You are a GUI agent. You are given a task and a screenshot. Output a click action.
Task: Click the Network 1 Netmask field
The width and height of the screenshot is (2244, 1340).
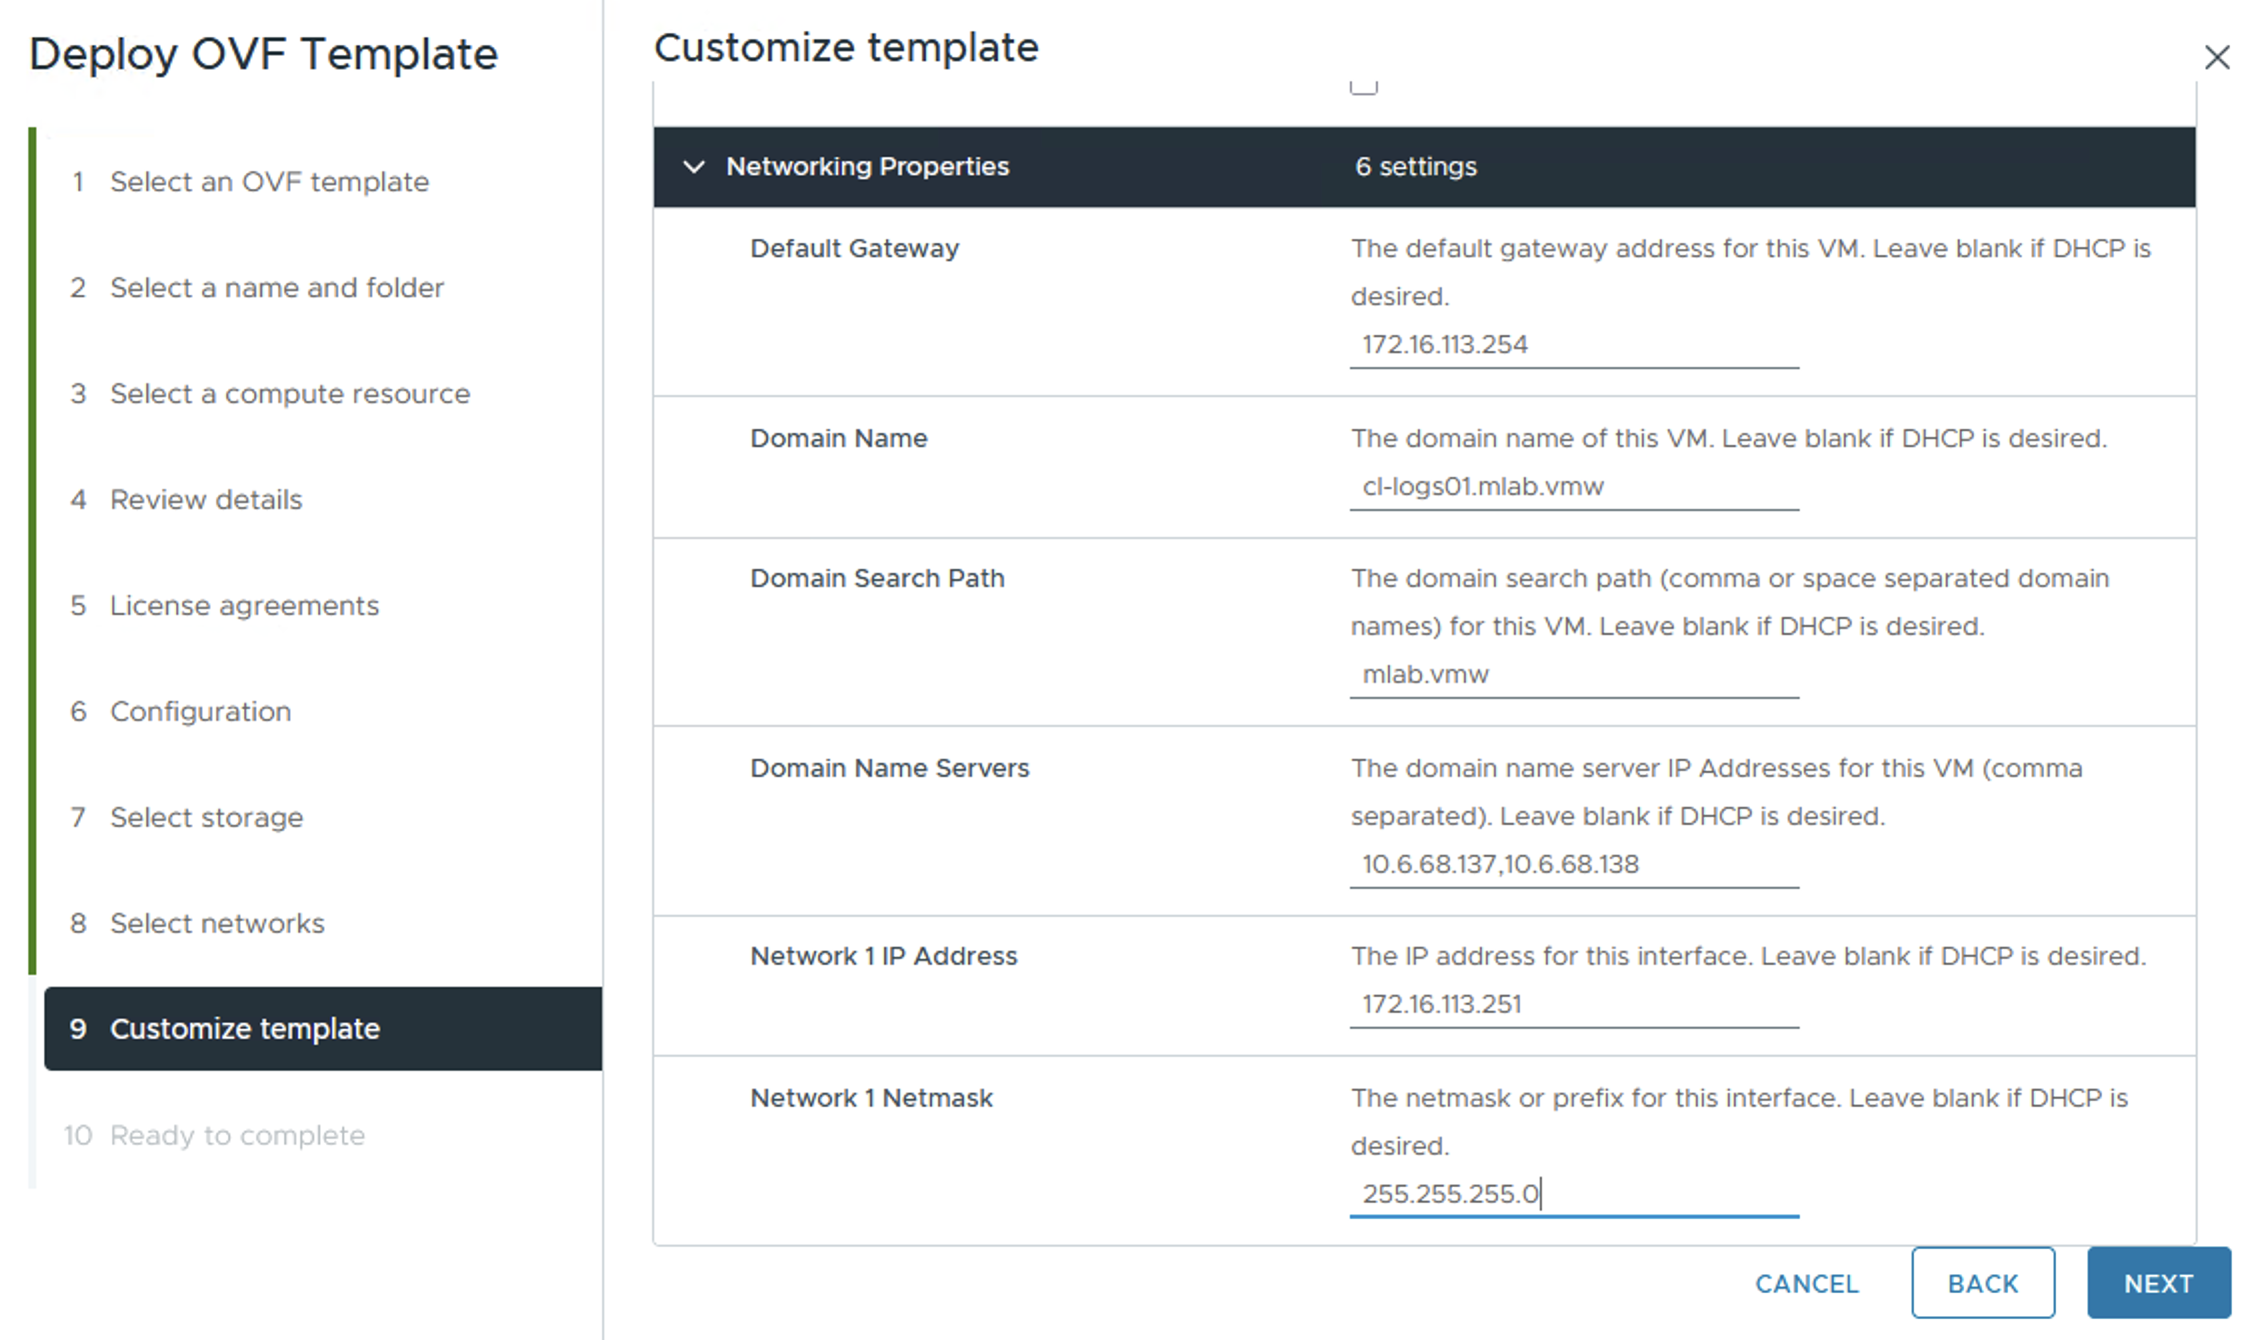[1573, 1194]
